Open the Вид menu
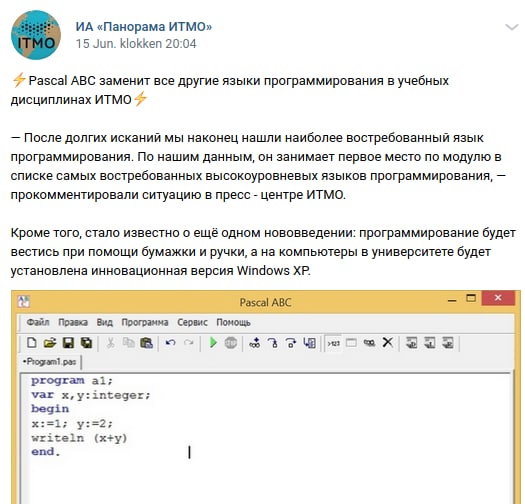 [104, 322]
